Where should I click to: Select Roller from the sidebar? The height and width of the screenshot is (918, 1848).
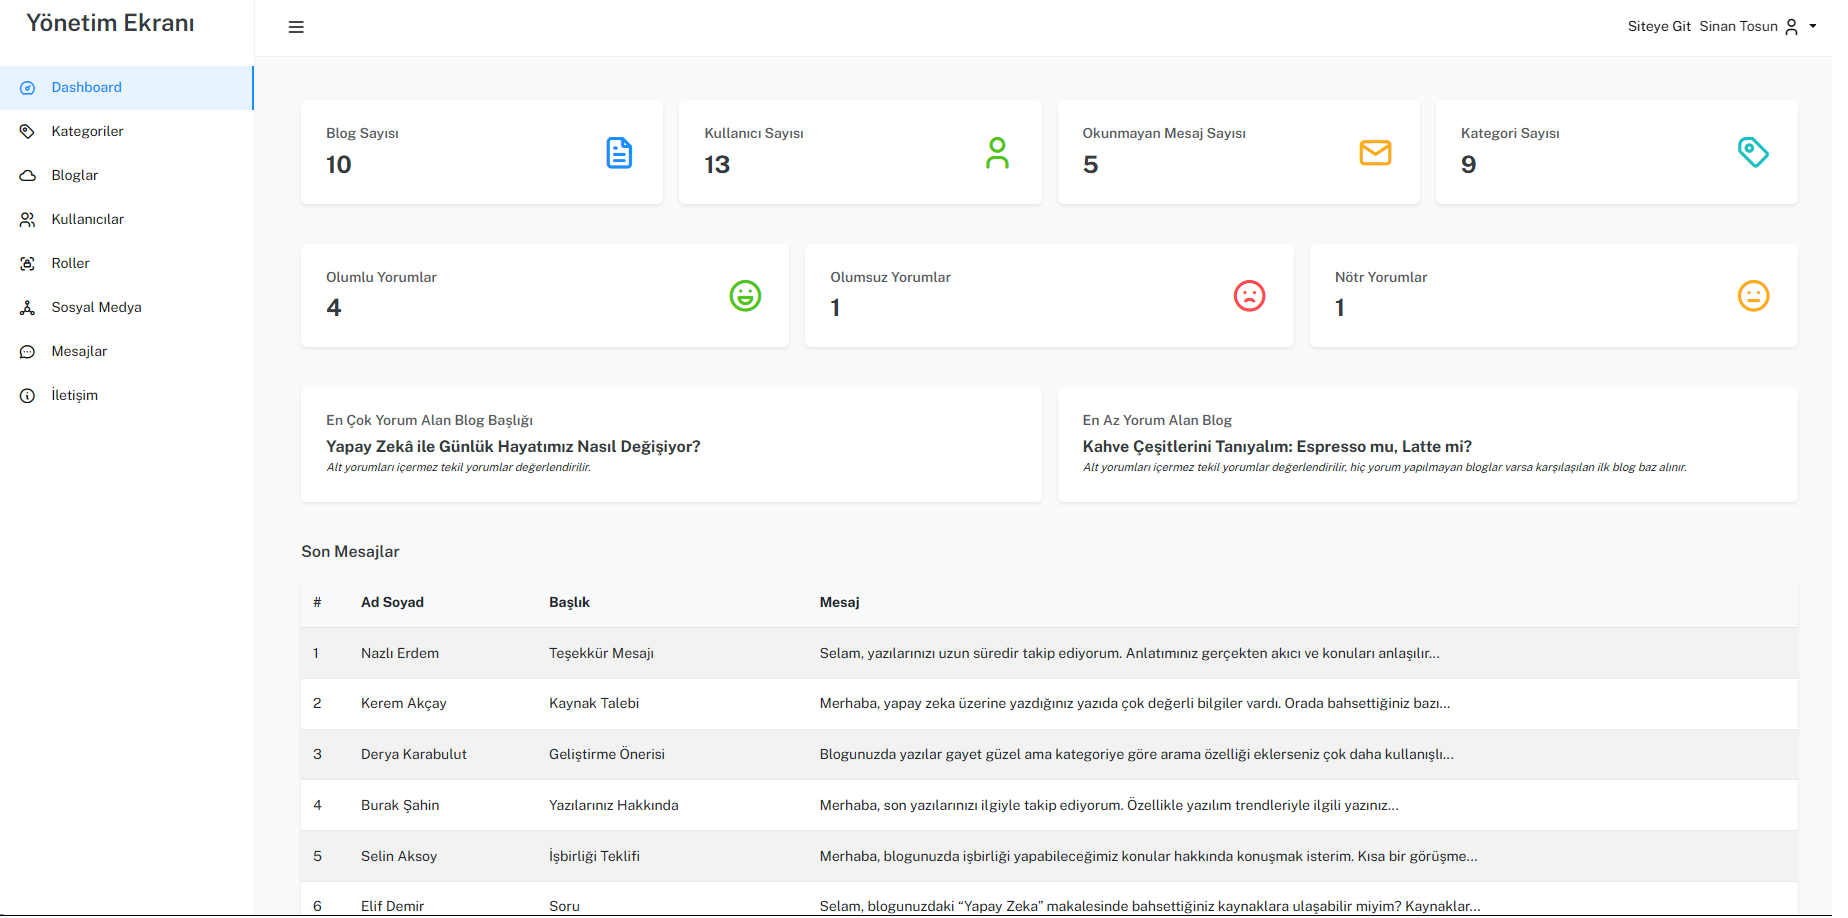(x=71, y=264)
